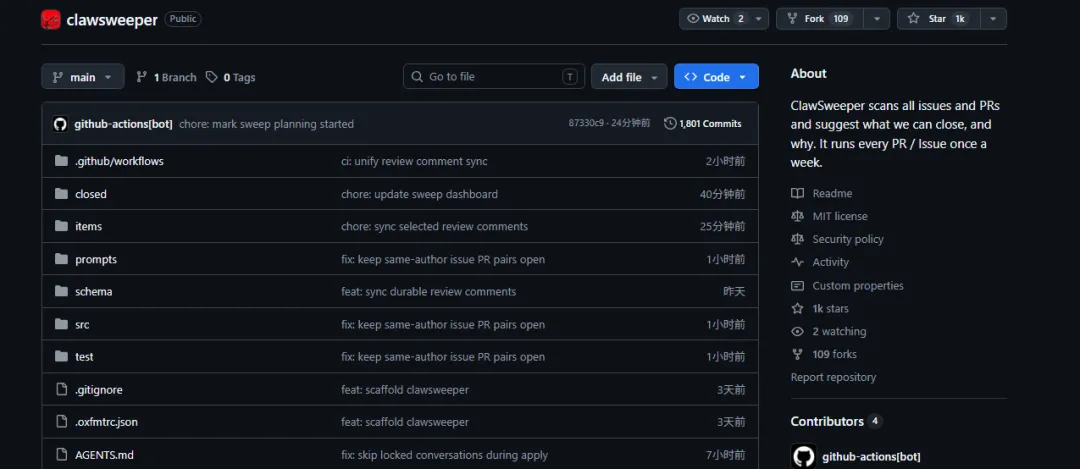Click the .gitignore file entry
The image size is (1080, 469).
coord(98,389)
